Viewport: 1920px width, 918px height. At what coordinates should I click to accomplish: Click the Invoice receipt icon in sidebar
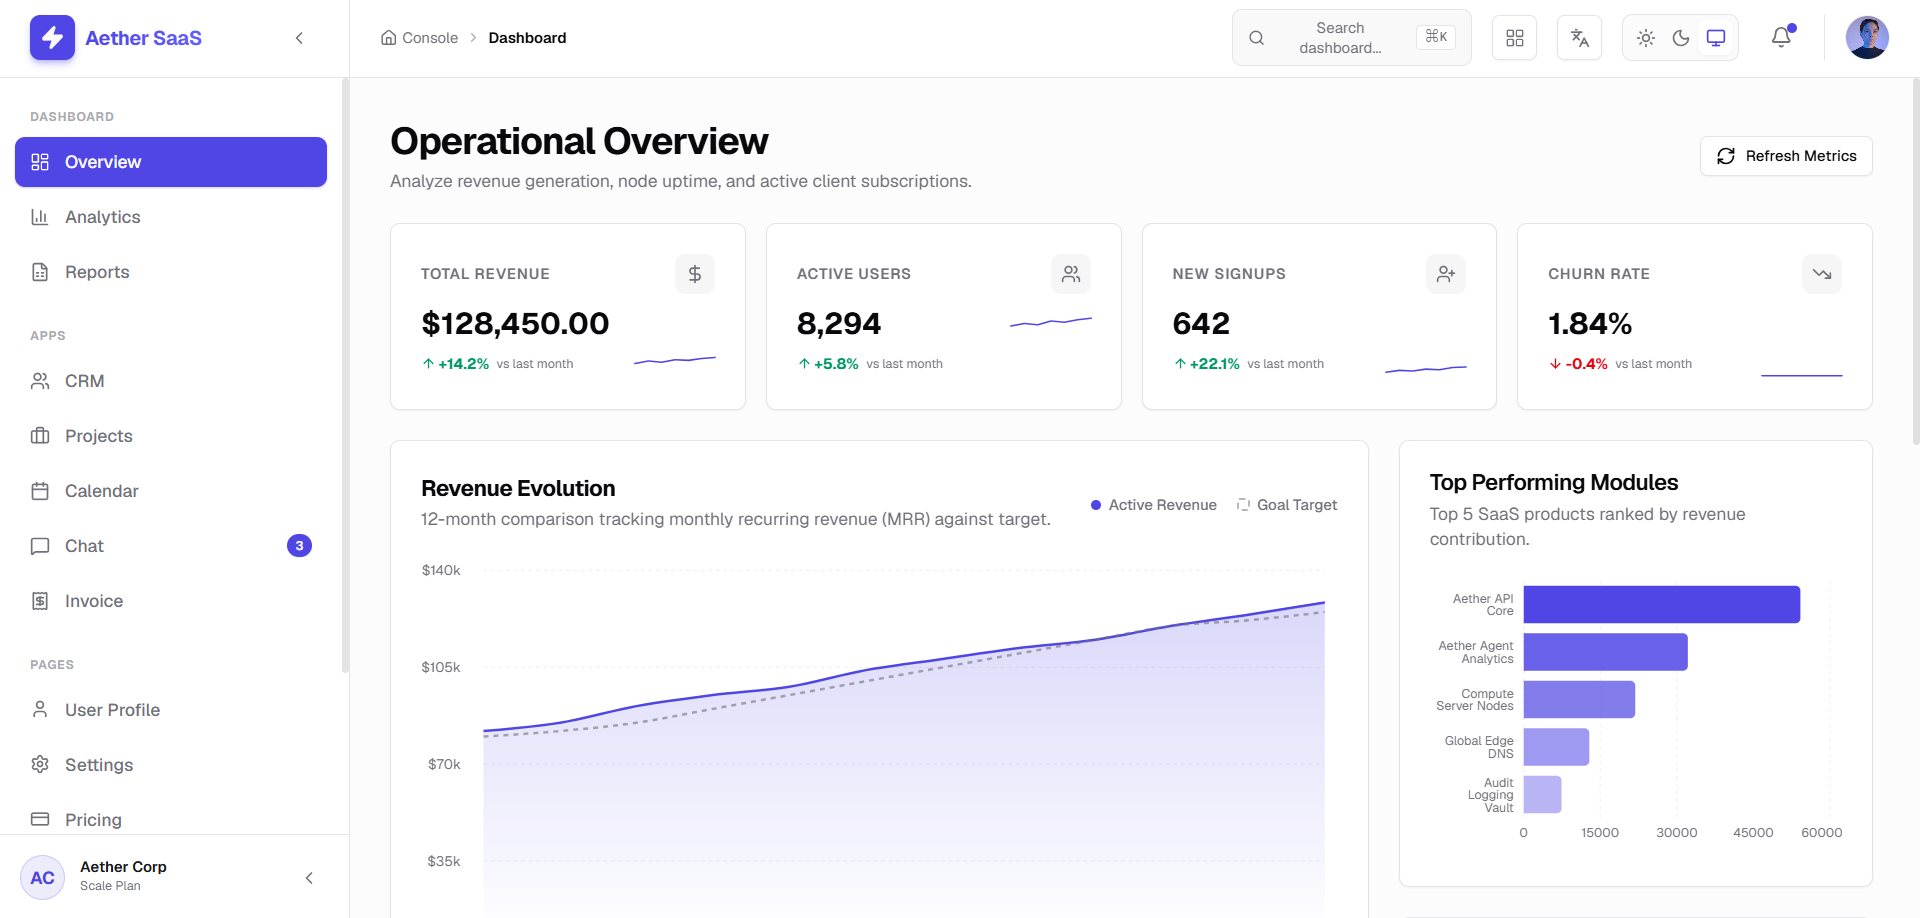pos(40,601)
